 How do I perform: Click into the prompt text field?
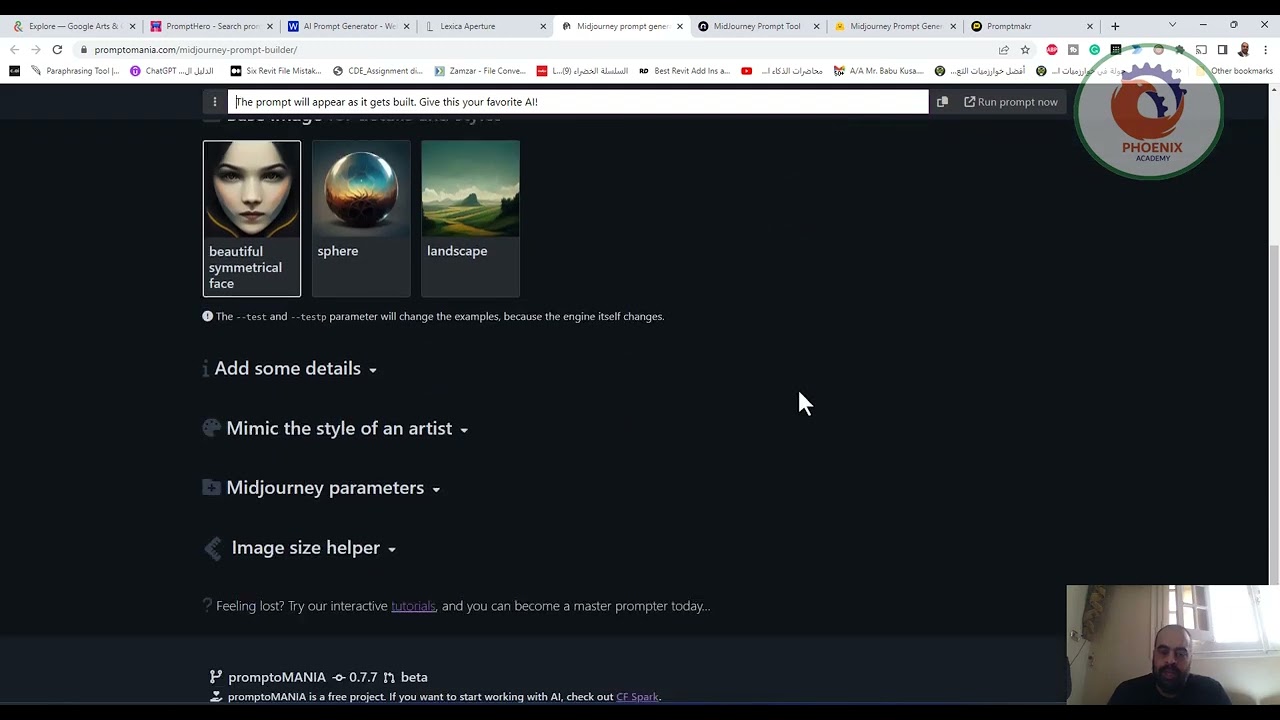[580, 102]
